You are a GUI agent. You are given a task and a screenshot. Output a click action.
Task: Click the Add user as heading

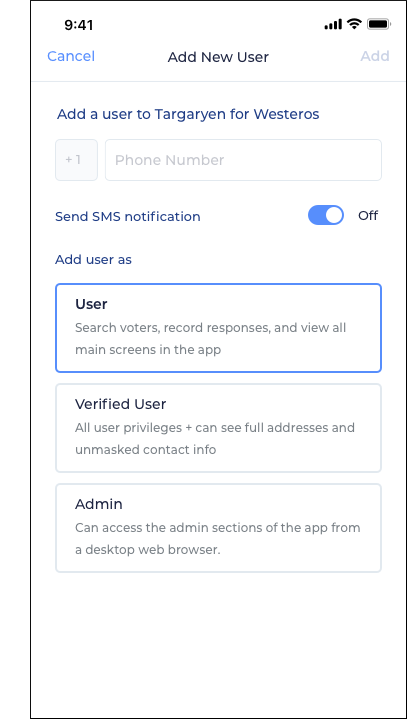tap(94, 260)
